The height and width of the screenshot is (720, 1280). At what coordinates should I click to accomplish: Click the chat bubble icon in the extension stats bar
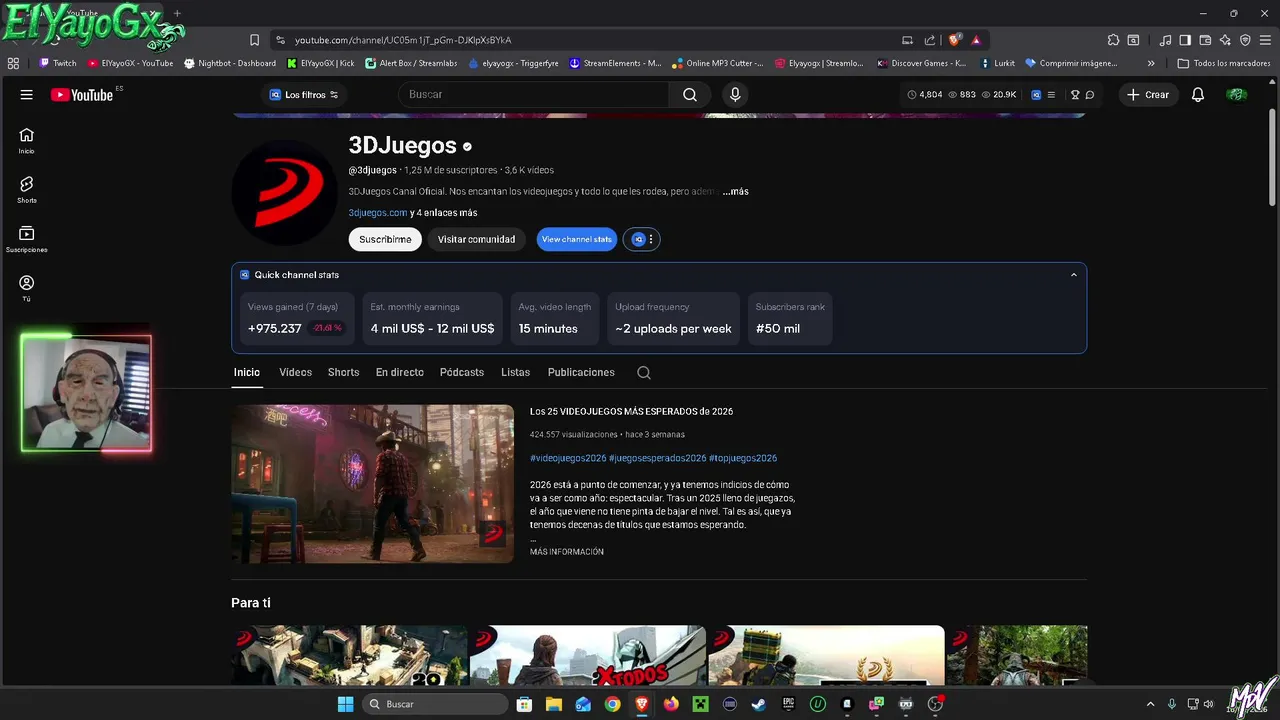1090,95
